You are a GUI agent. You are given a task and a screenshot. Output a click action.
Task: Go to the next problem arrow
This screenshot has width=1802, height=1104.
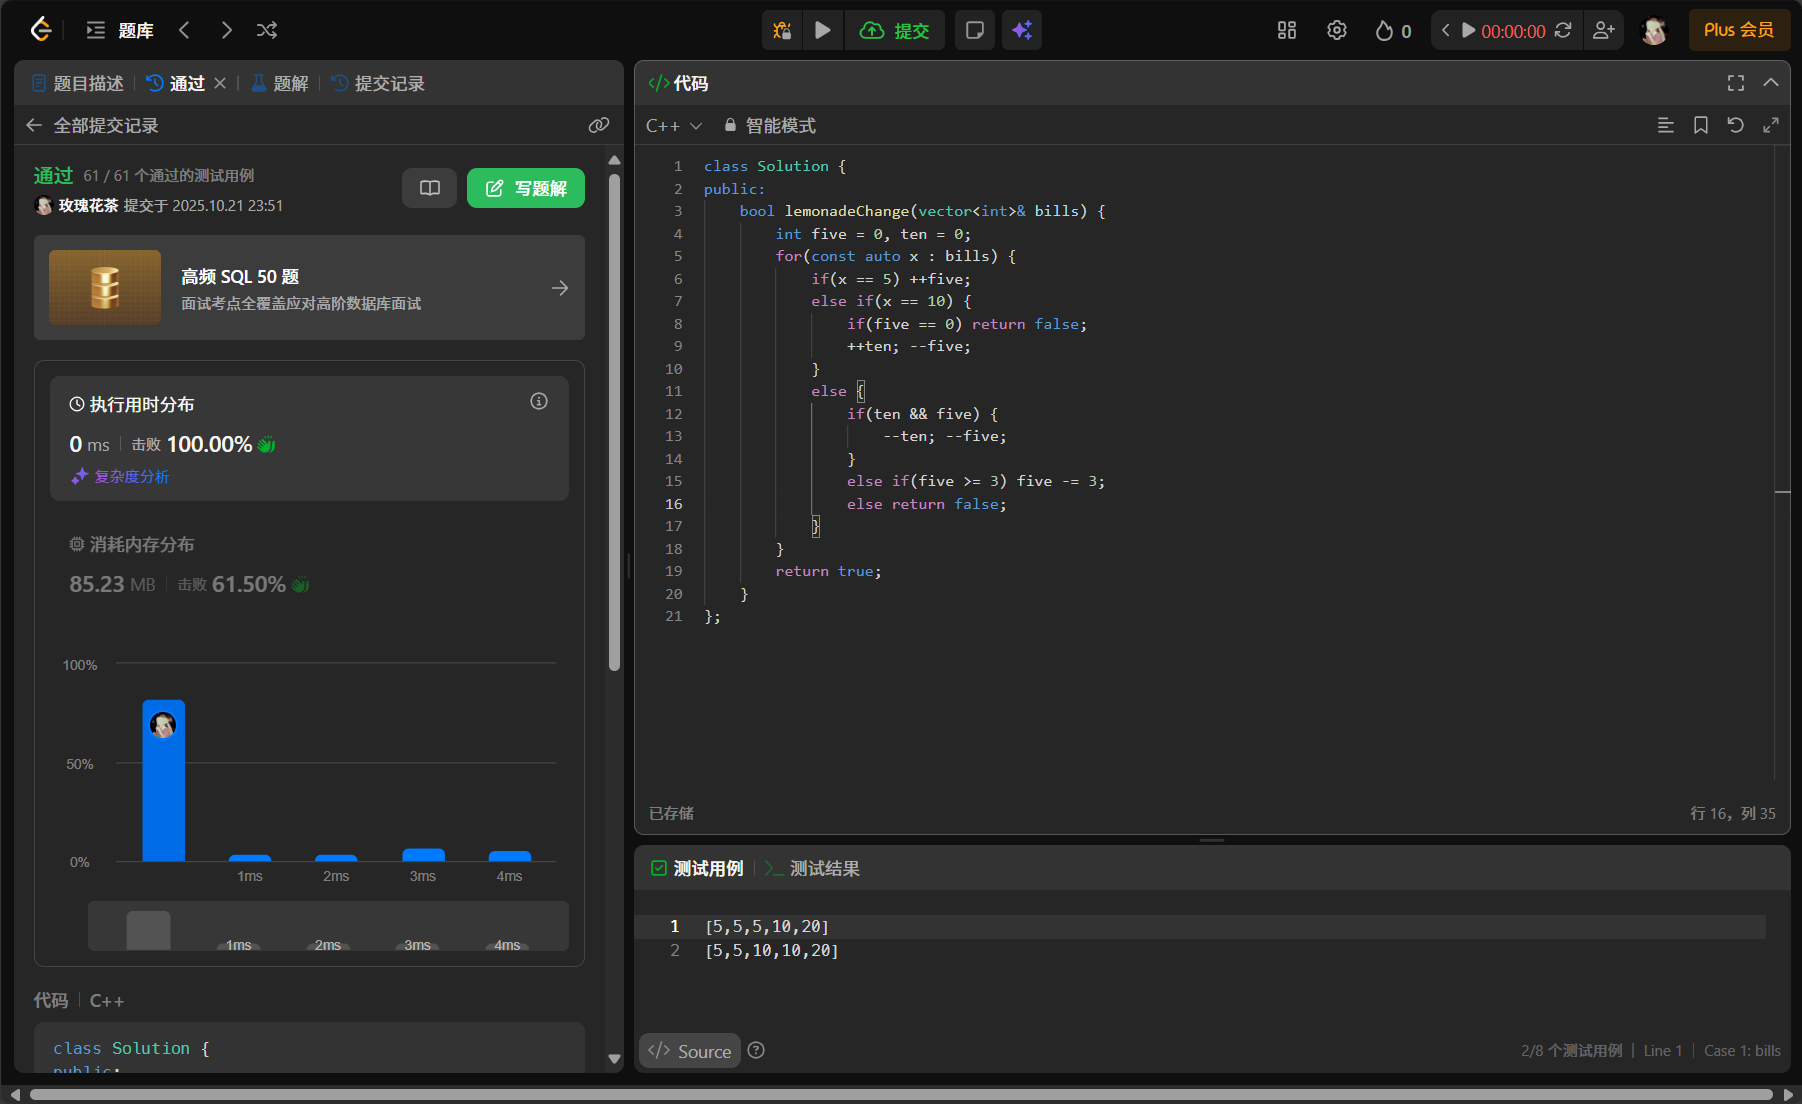coord(226,30)
